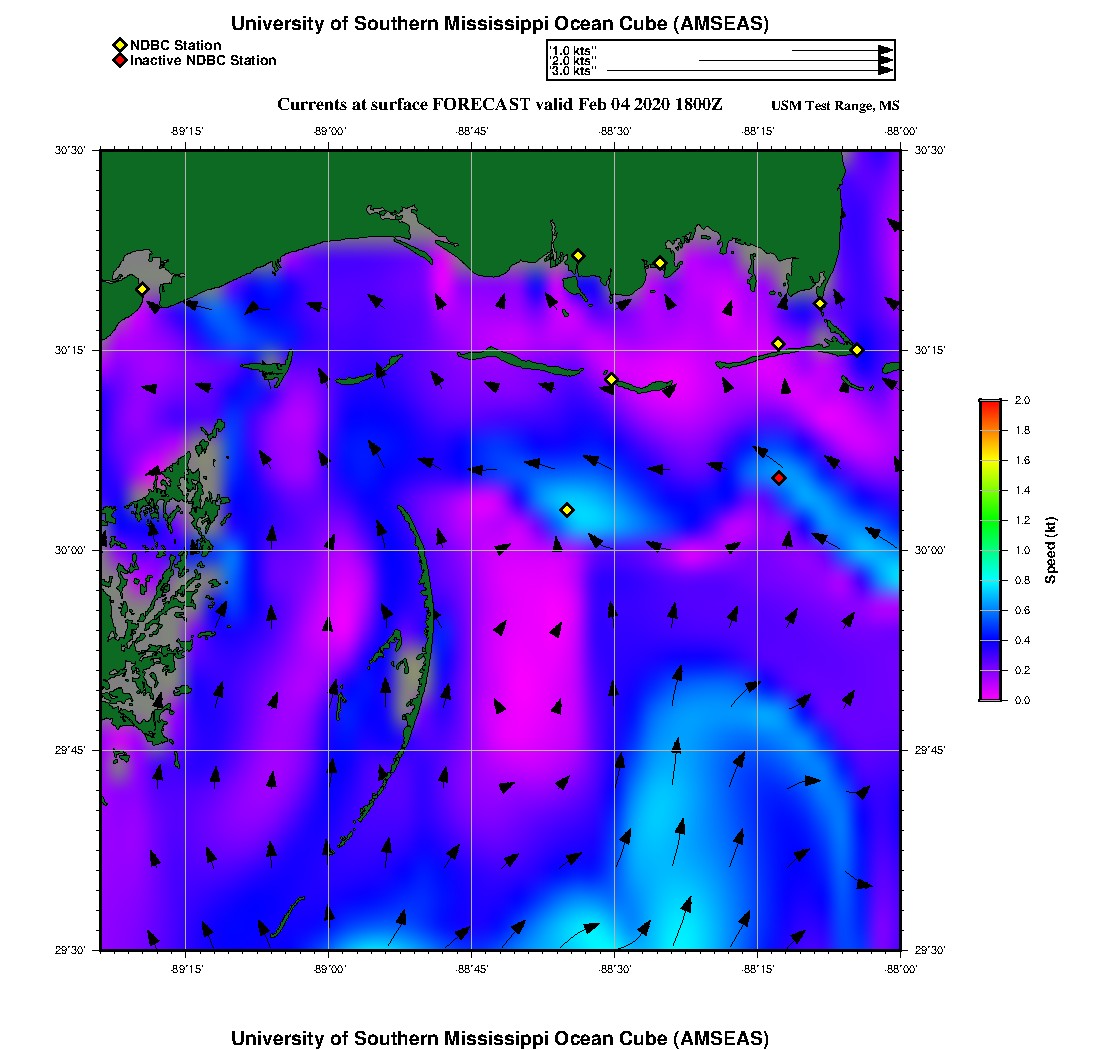Click yellow diamond icon in NDBC Station legend
This screenshot has width=1100, height=1050.
coord(119,45)
